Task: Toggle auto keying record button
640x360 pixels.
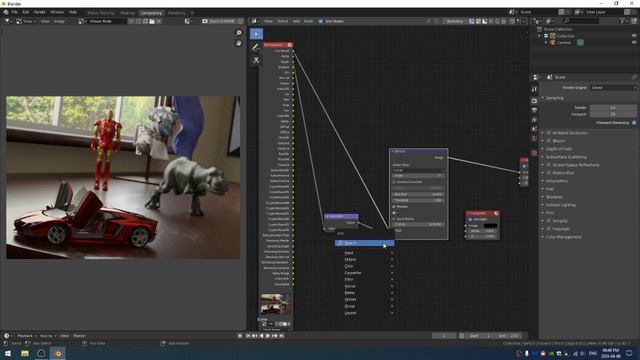Action: click(240, 336)
